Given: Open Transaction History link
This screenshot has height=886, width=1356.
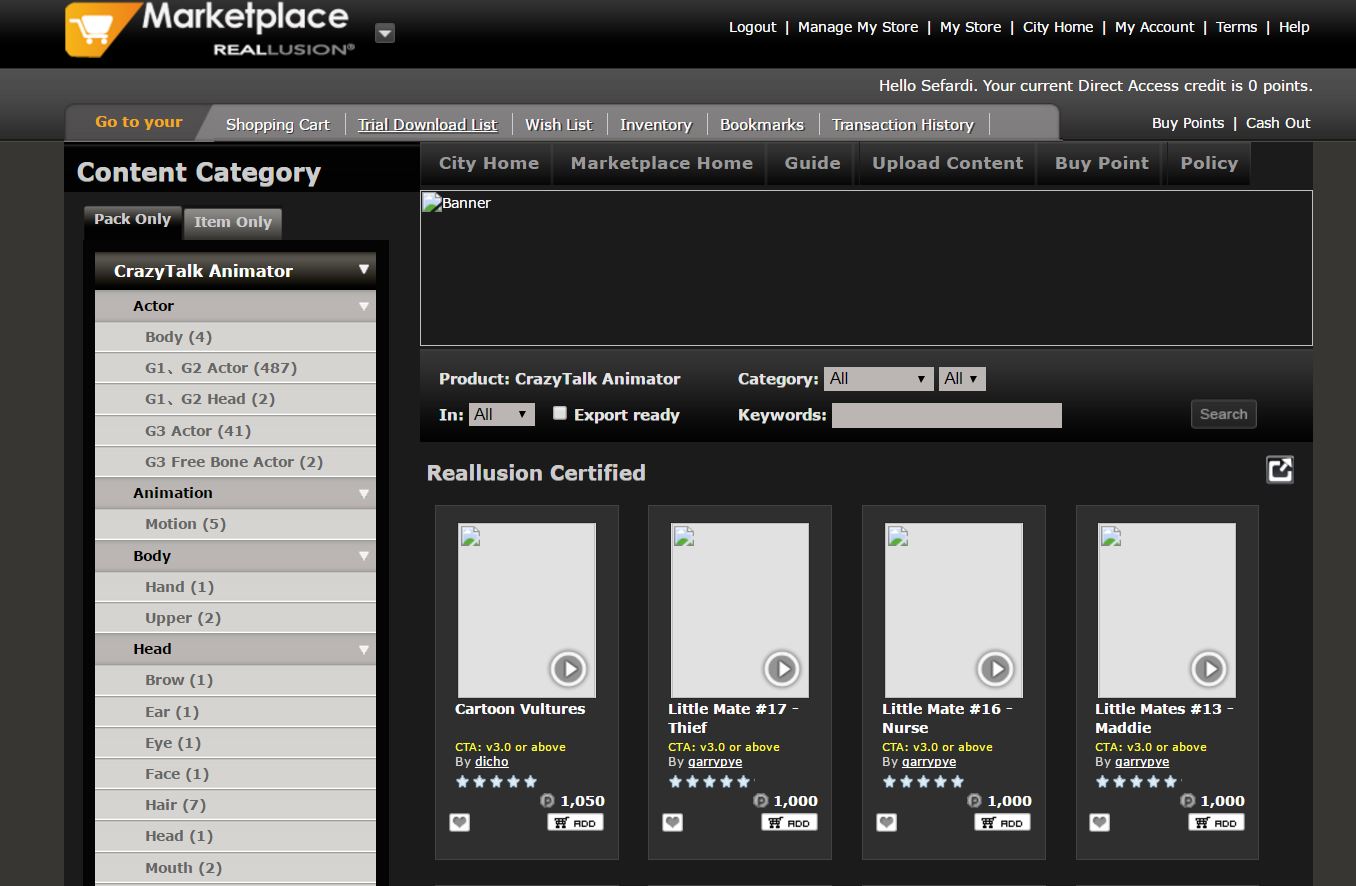Looking at the screenshot, I should click(x=903, y=125).
